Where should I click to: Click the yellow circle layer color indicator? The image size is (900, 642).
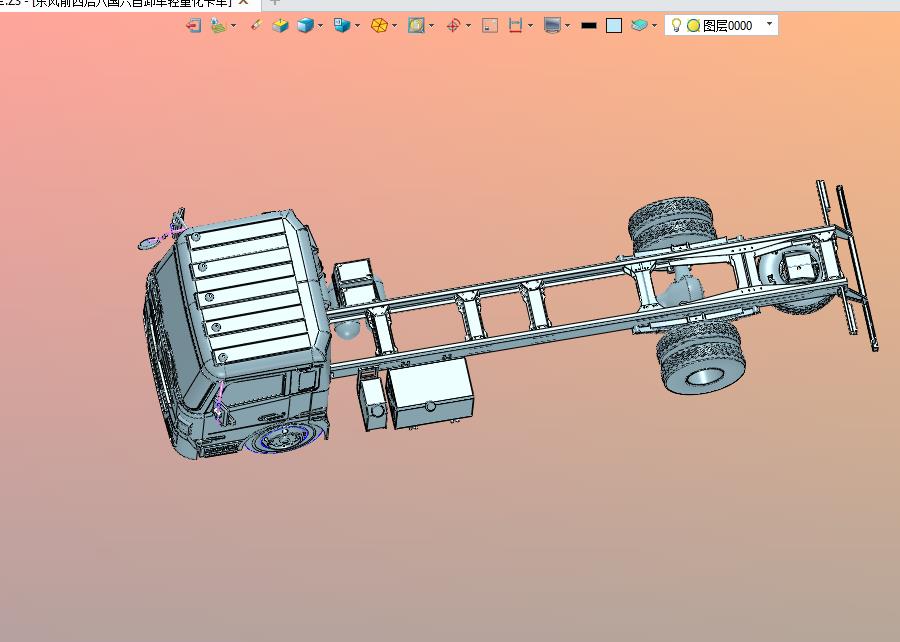click(x=693, y=25)
